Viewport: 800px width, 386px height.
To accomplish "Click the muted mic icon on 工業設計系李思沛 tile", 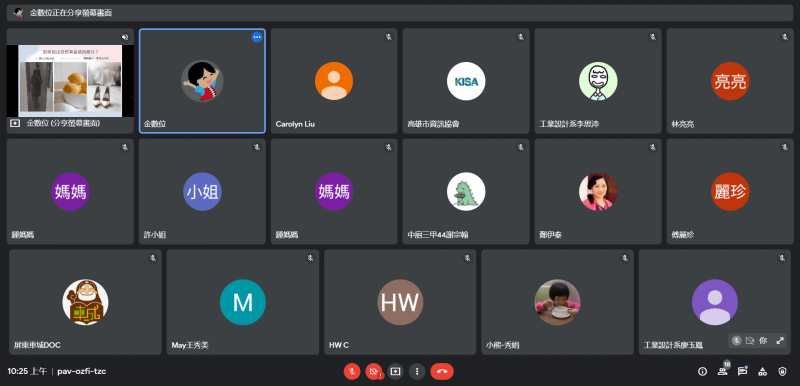I will click(653, 37).
